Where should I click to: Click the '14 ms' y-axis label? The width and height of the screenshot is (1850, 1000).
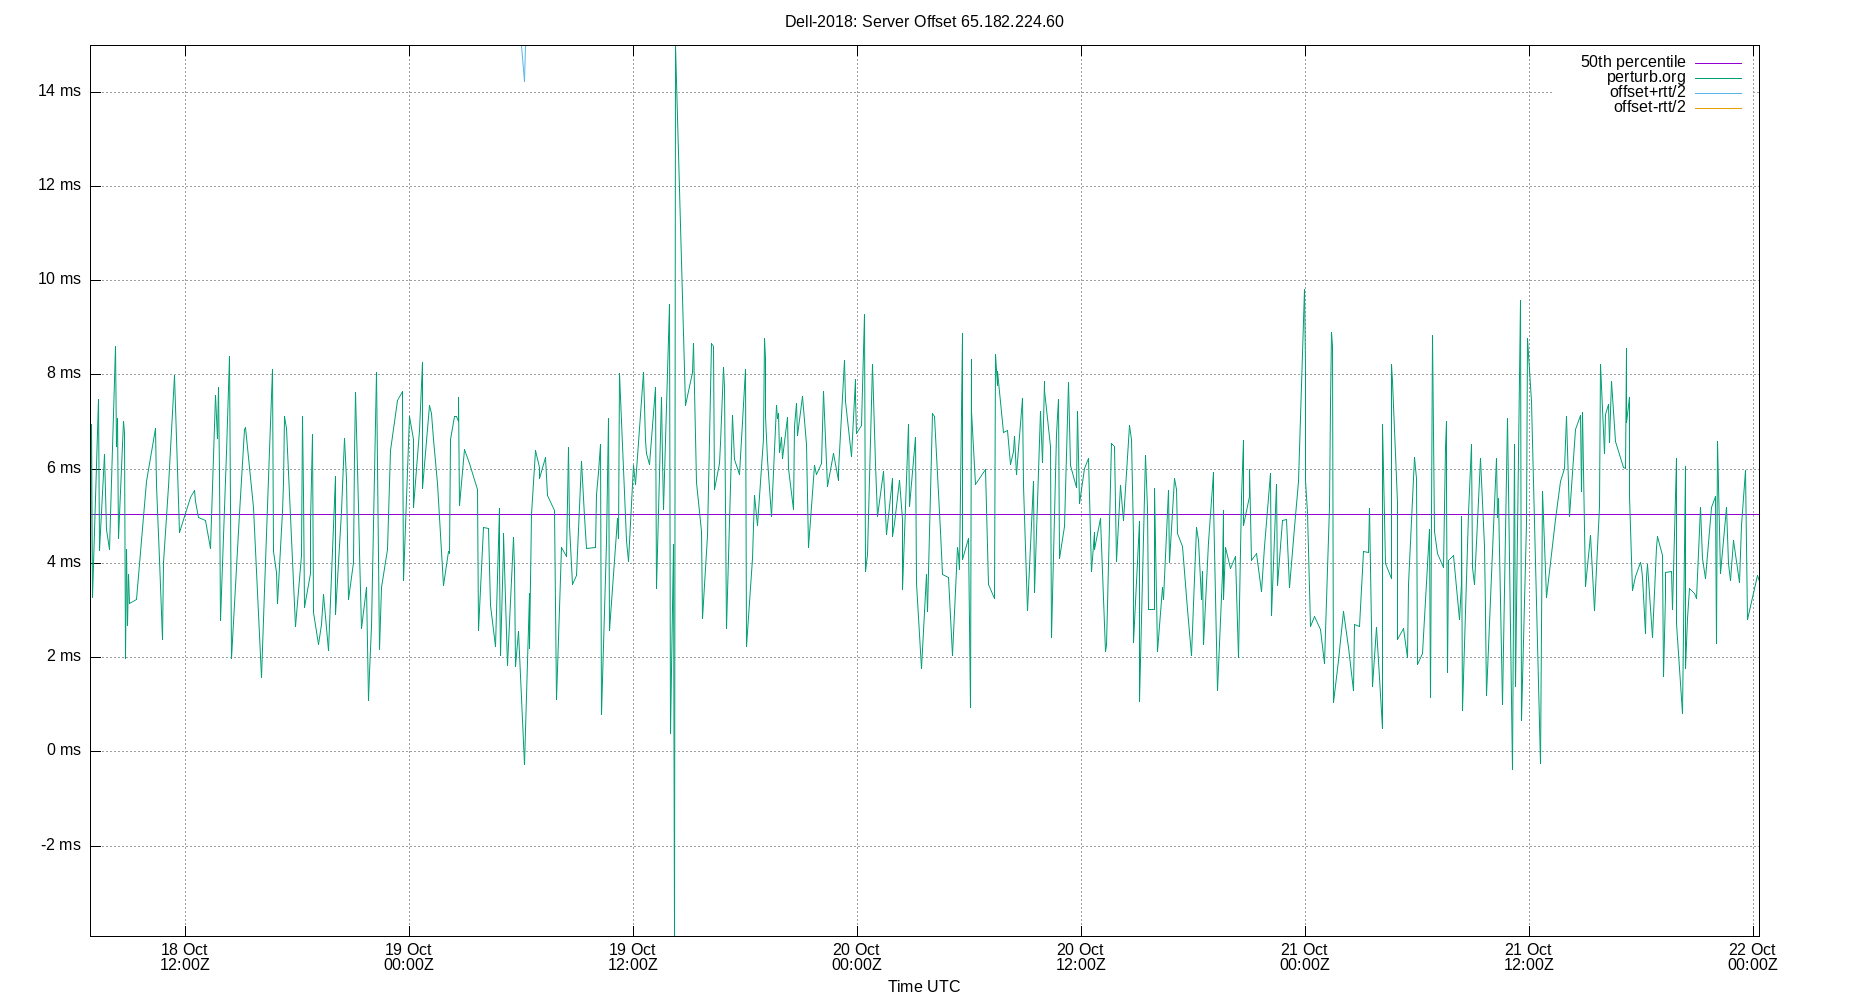tap(59, 91)
